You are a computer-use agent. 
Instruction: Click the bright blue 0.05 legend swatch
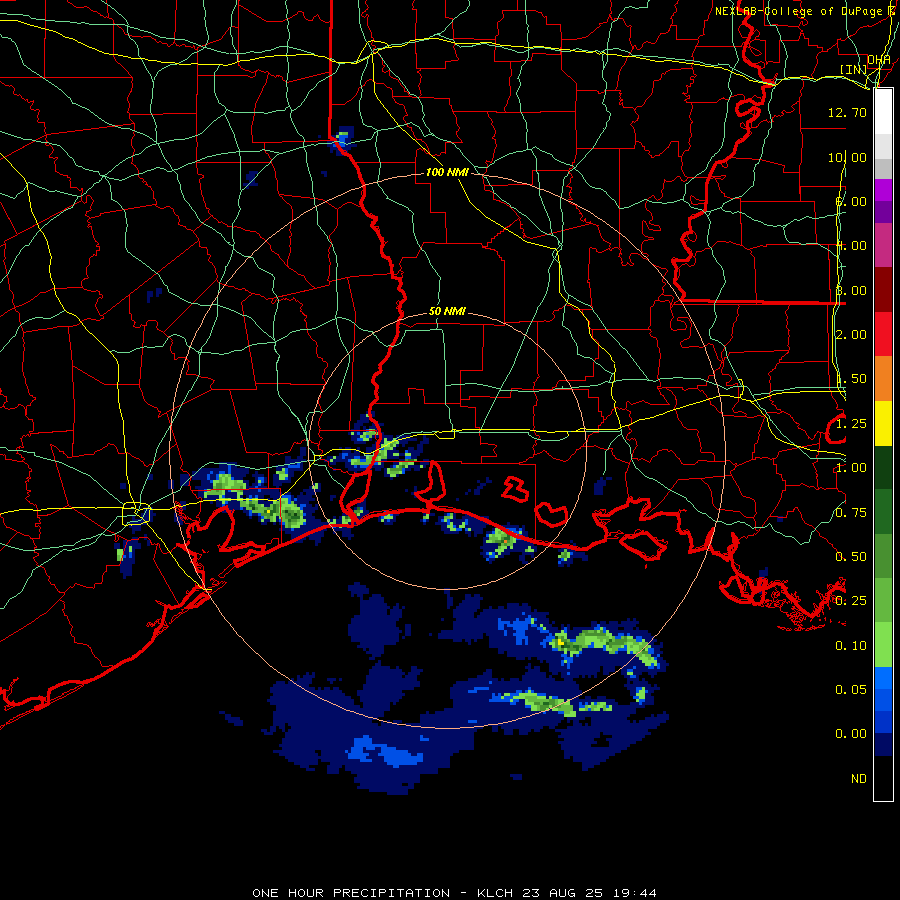click(x=883, y=678)
